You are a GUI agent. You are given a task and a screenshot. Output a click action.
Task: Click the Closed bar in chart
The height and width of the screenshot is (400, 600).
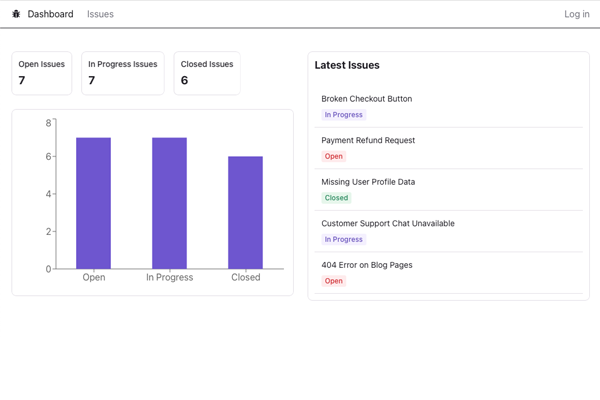coord(245,212)
